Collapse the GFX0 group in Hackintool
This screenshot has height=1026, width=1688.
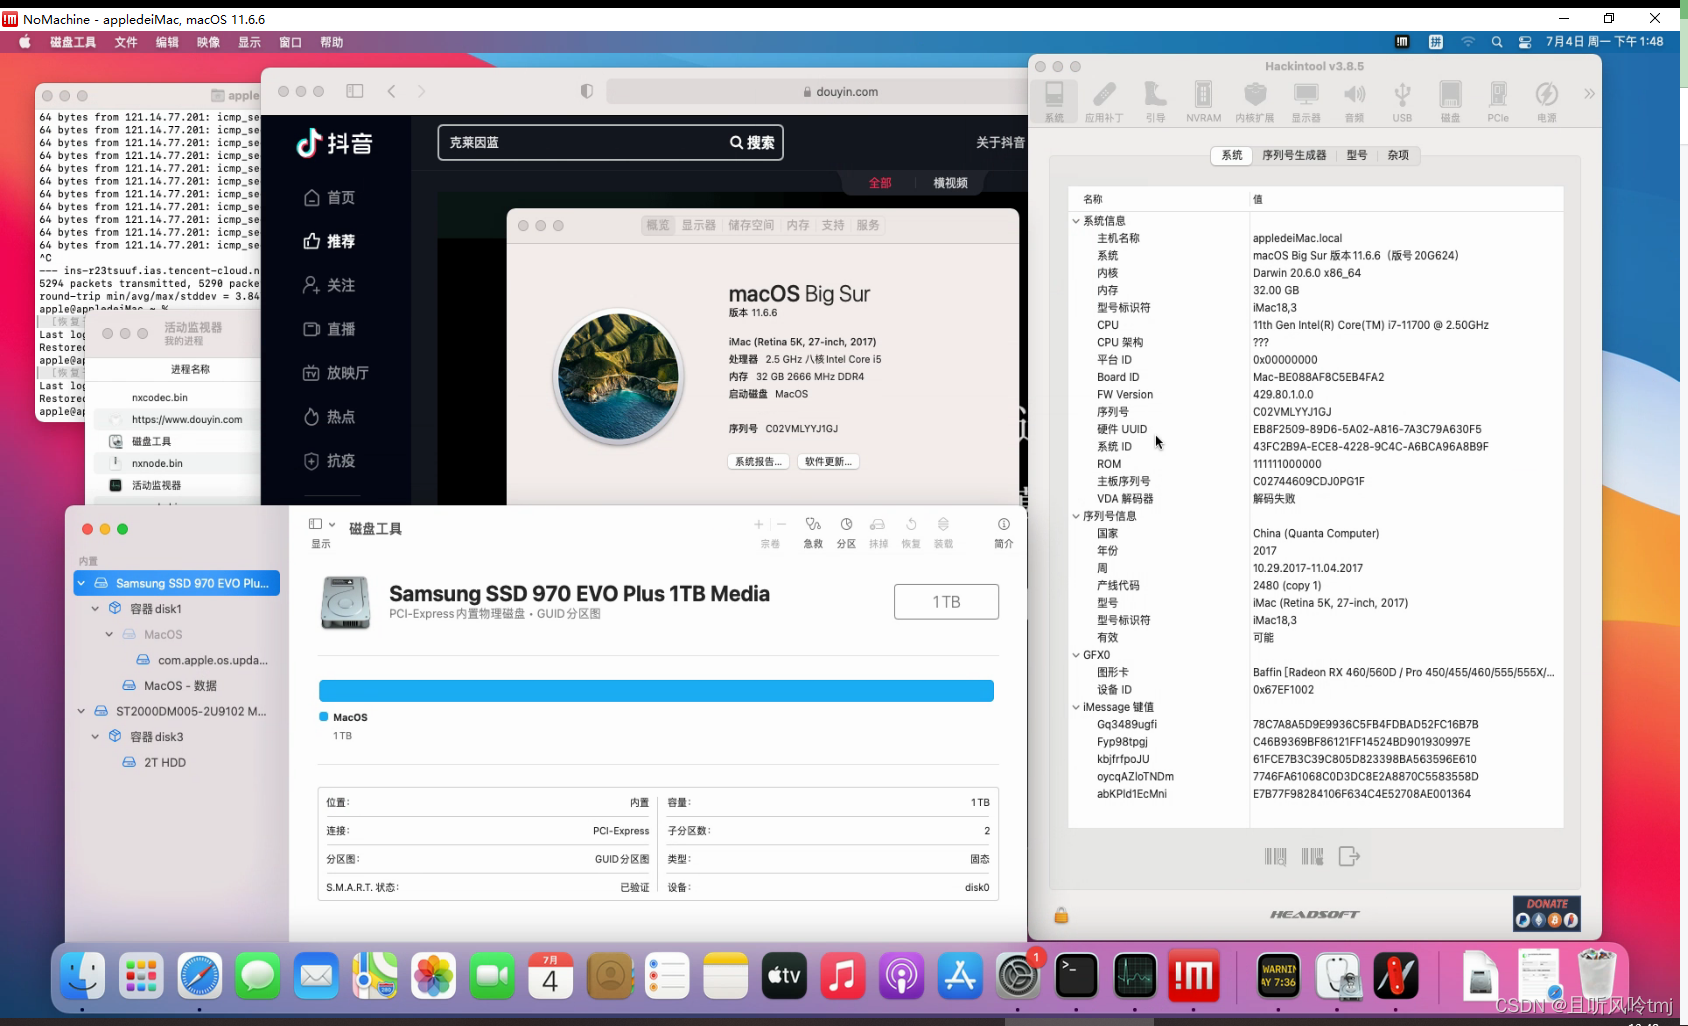click(x=1076, y=655)
